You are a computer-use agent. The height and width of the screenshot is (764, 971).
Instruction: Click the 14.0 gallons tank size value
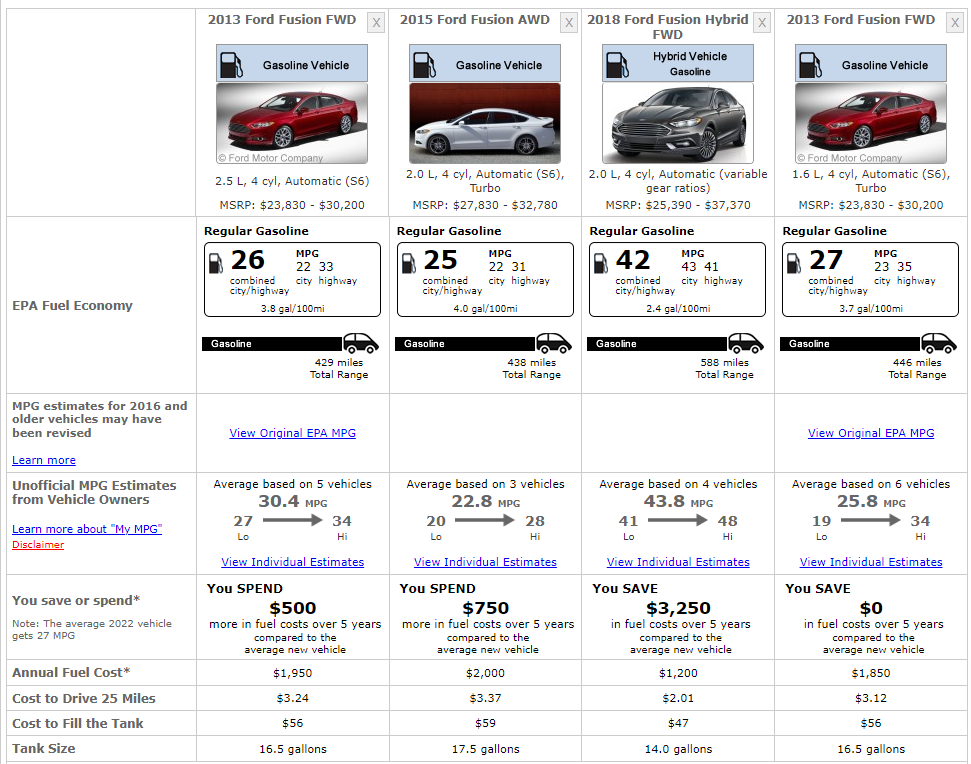point(678,749)
